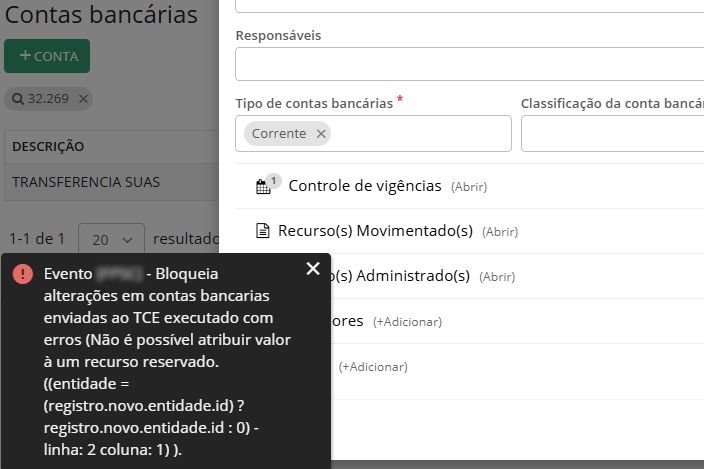Click the 1-1 de 1 pagination text

(37, 239)
